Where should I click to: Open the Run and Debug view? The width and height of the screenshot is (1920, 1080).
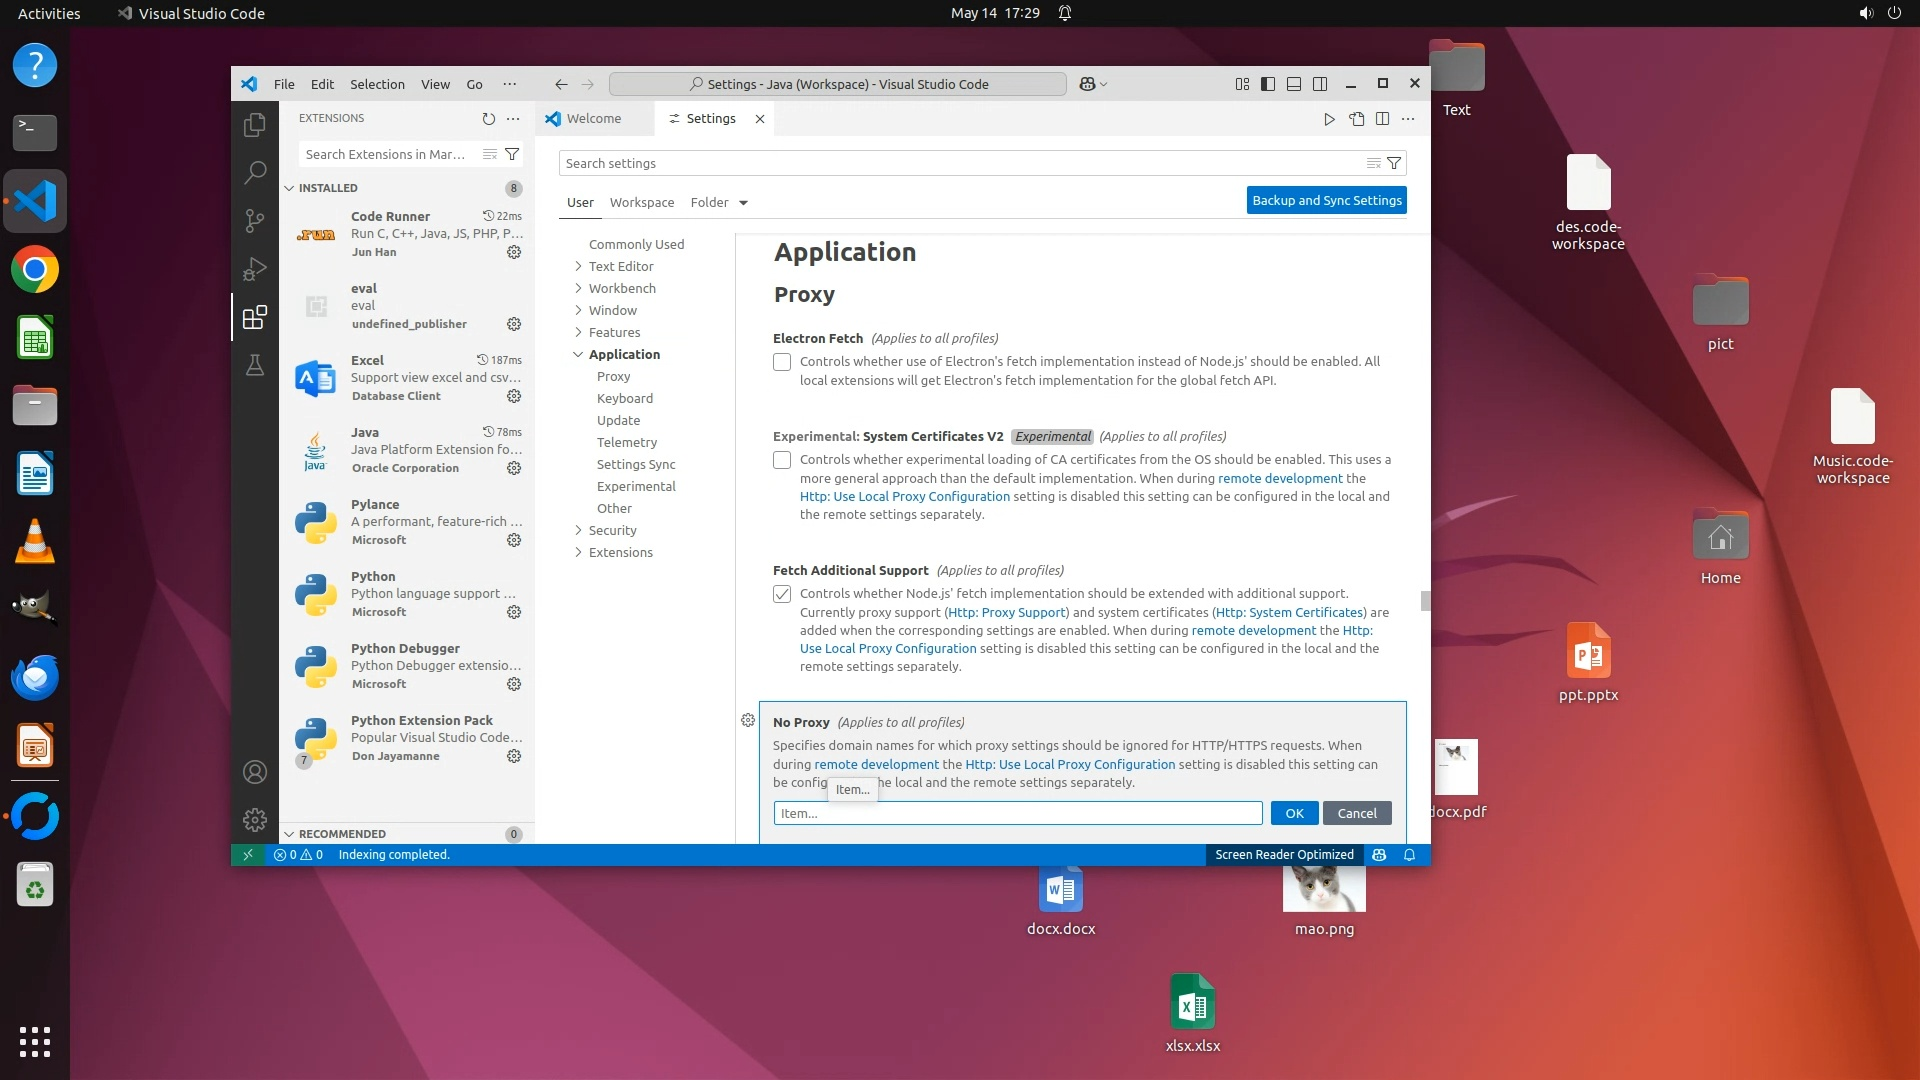click(x=255, y=269)
